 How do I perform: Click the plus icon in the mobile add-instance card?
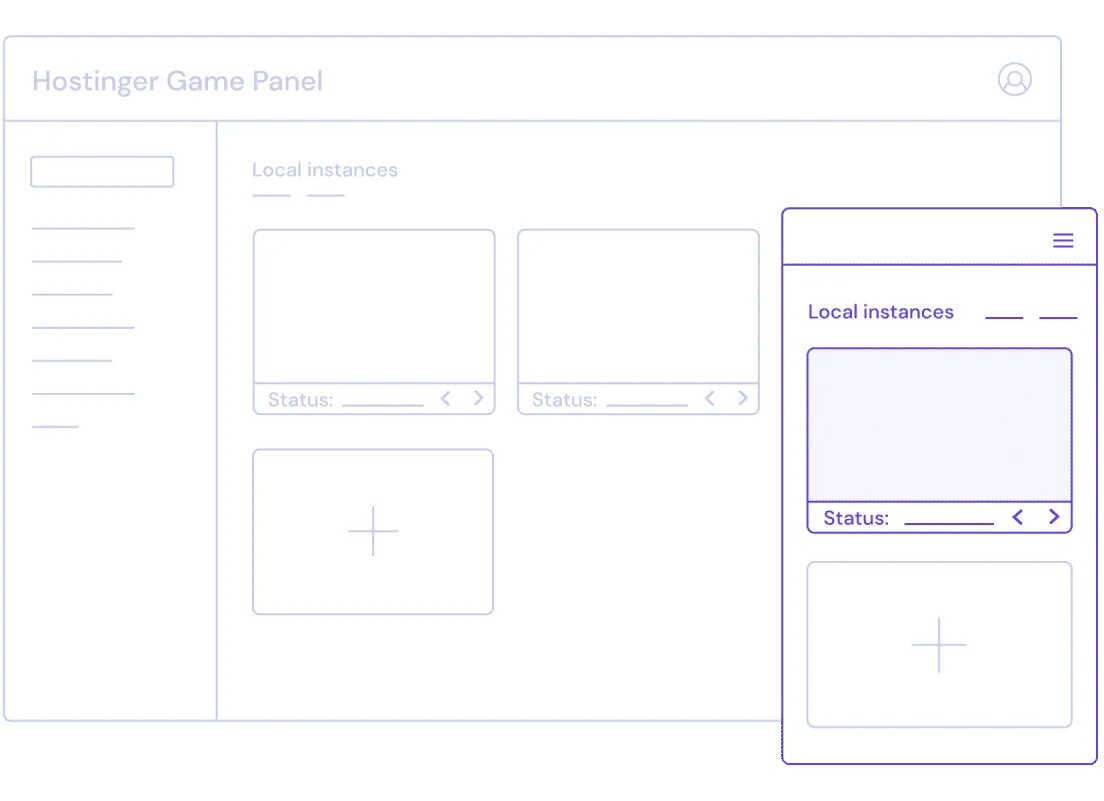(939, 645)
